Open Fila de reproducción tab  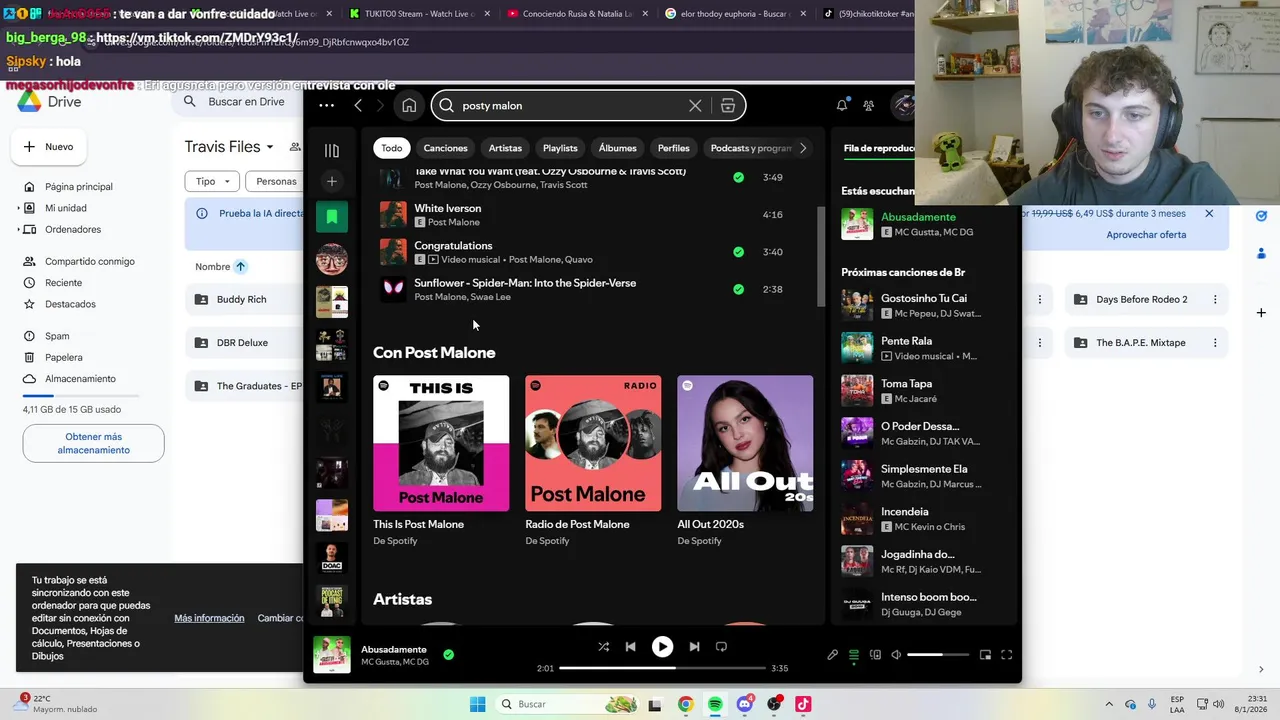(879, 148)
